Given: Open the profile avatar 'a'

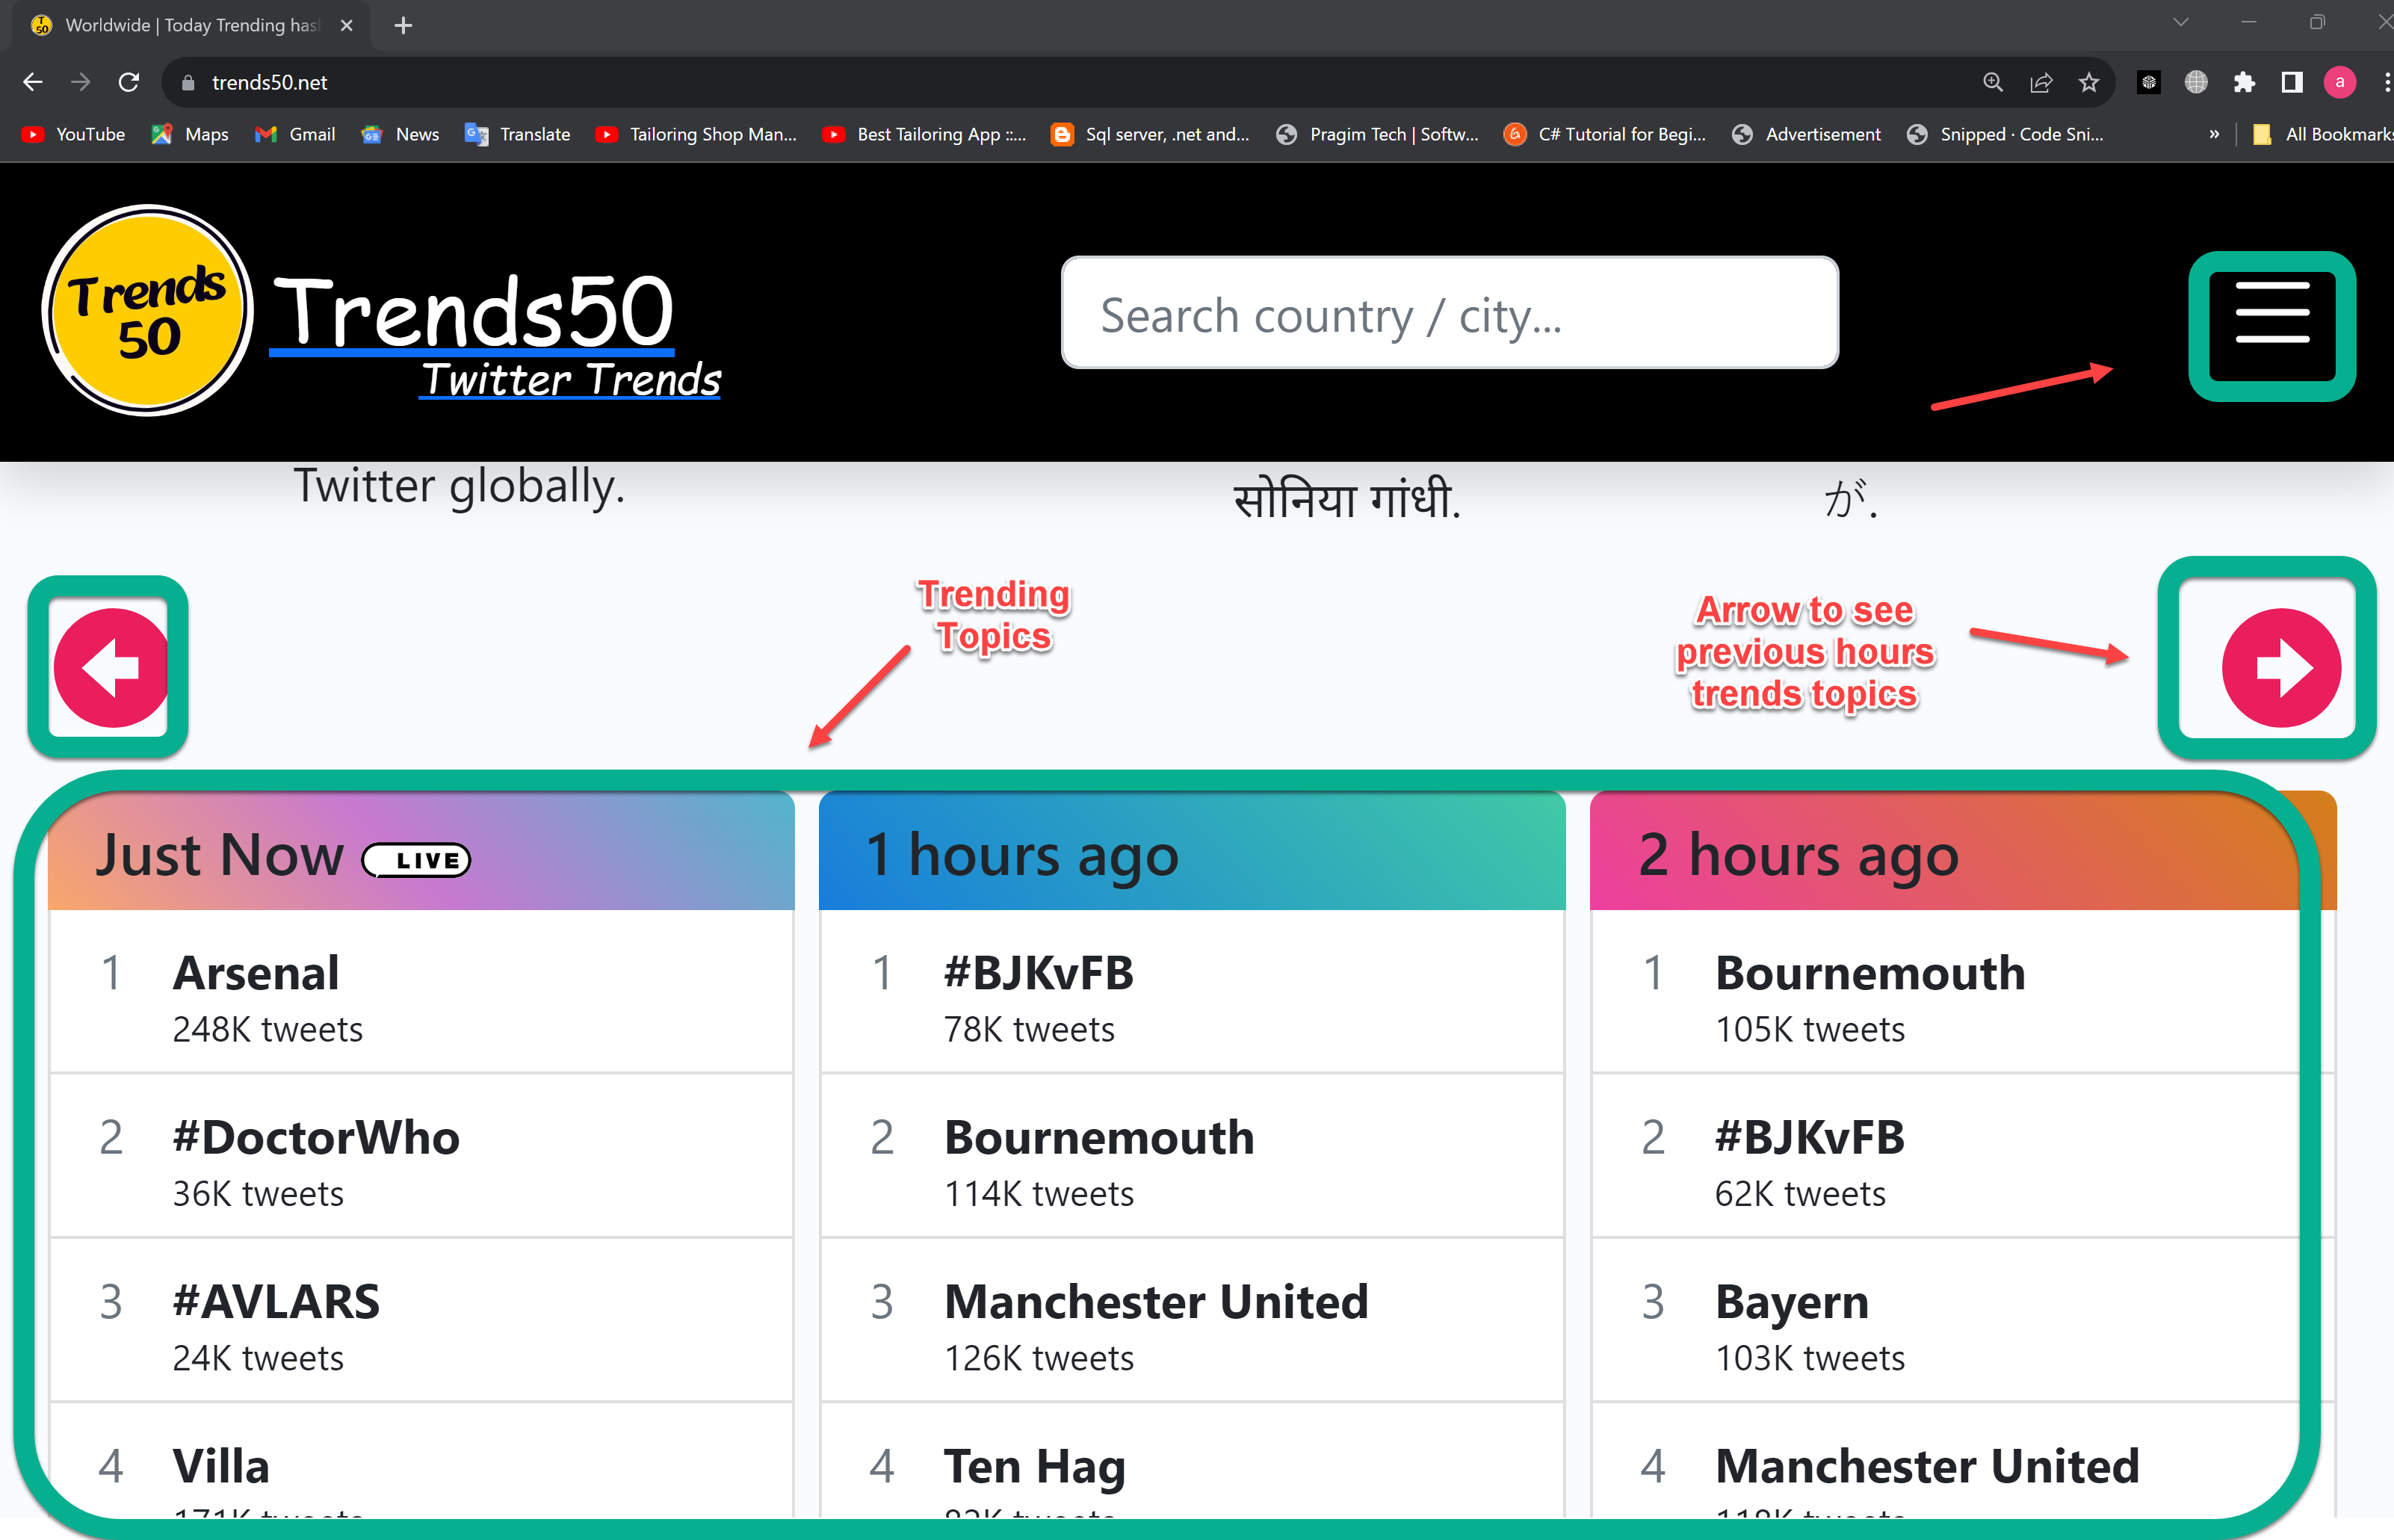Looking at the screenshot, I should [x=2340, y=82].
